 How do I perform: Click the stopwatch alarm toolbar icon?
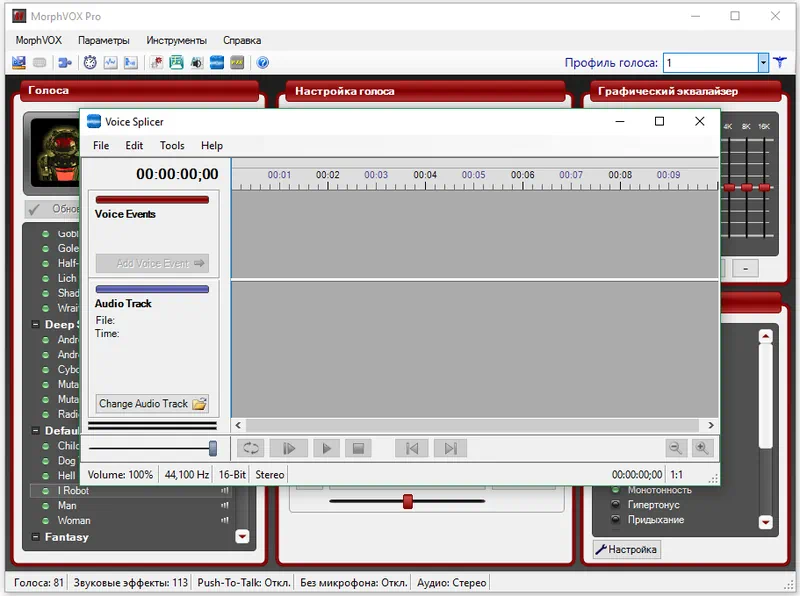(x=90, y=63)
